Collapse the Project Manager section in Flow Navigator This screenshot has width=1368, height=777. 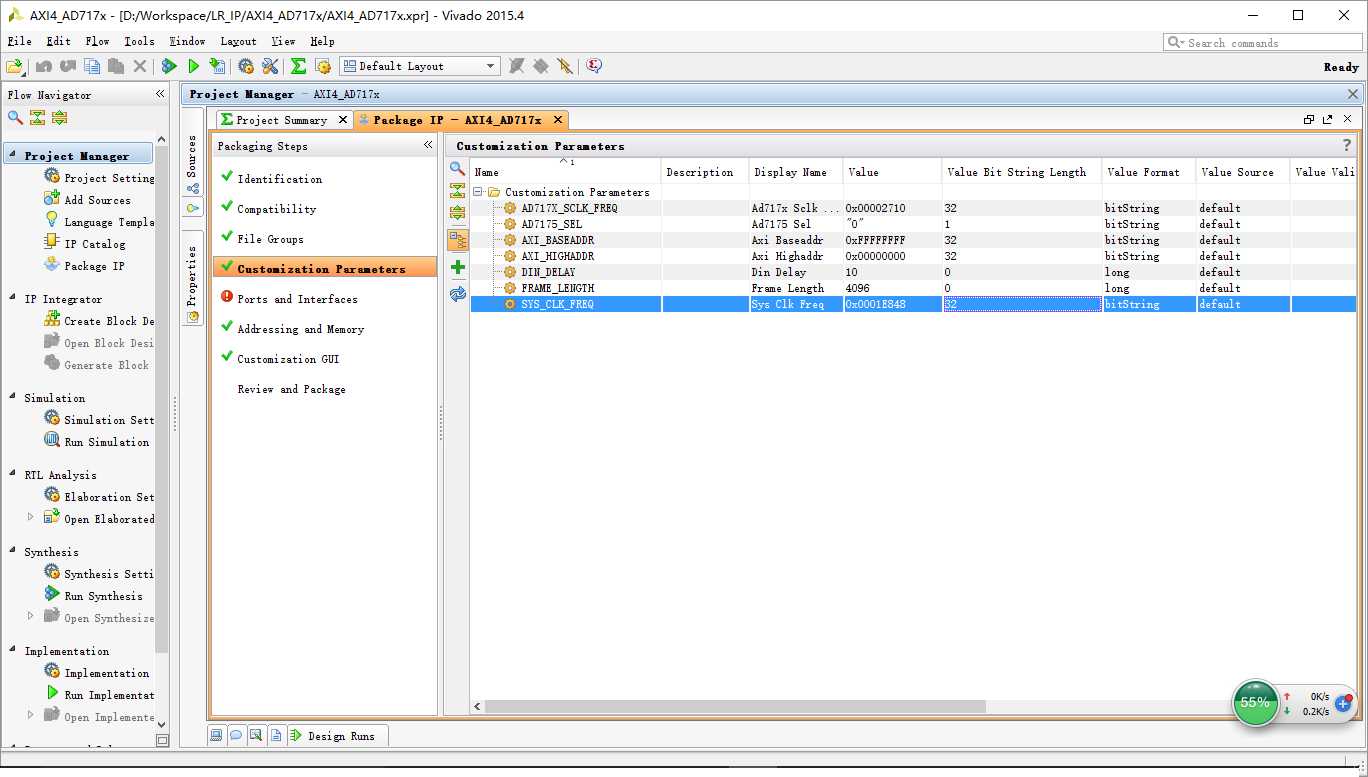click(x=12, y=155)
